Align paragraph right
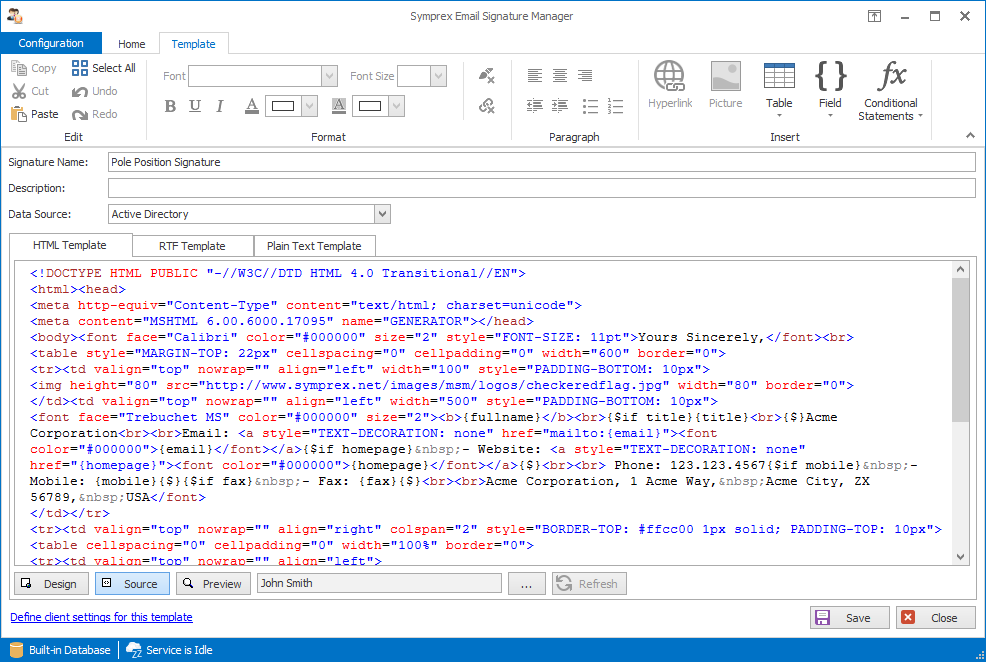This screenshot has width=986, height=662. [585, 75]
